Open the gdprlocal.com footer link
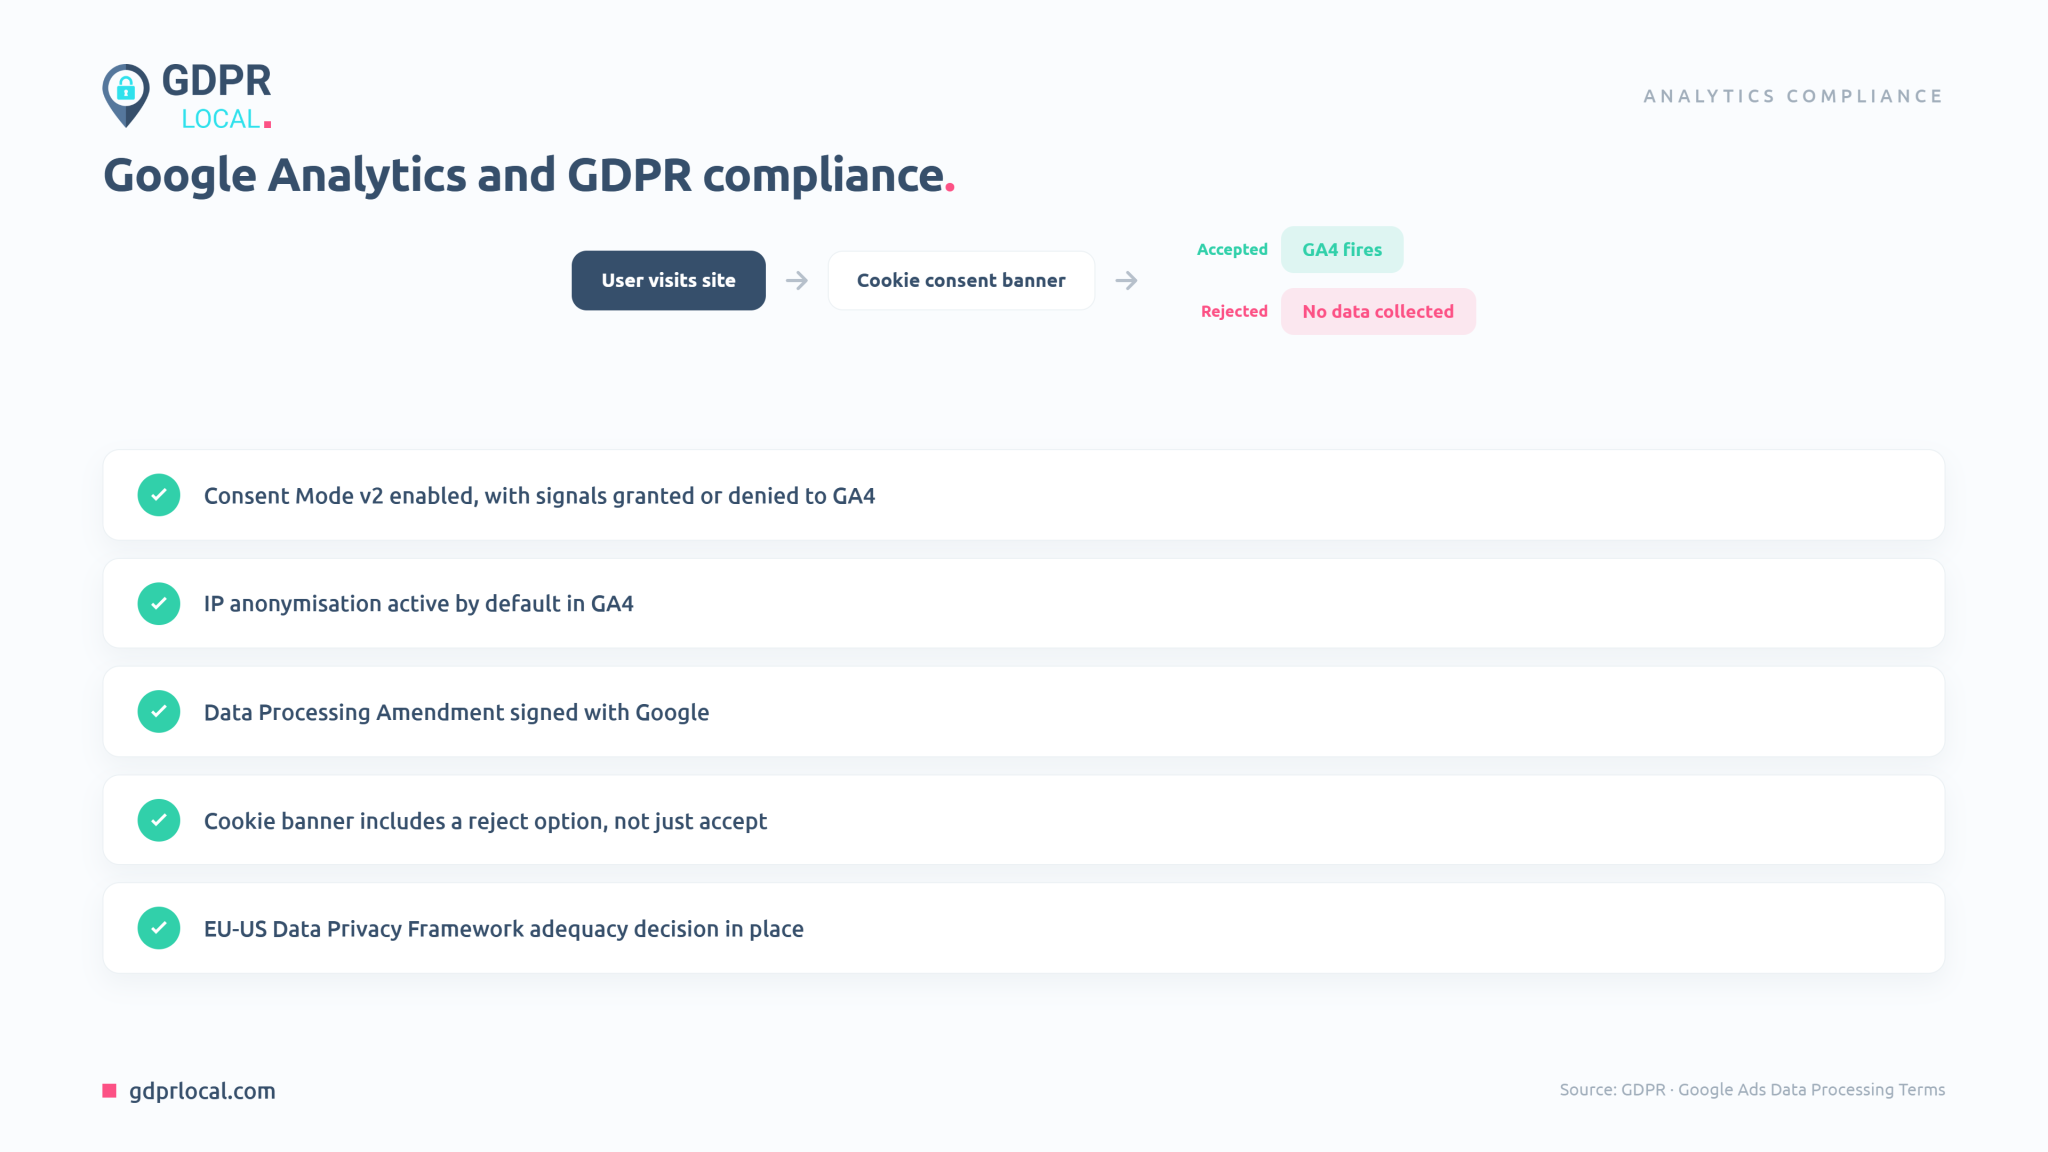 pyautogui.click(x=202, y=1091)
